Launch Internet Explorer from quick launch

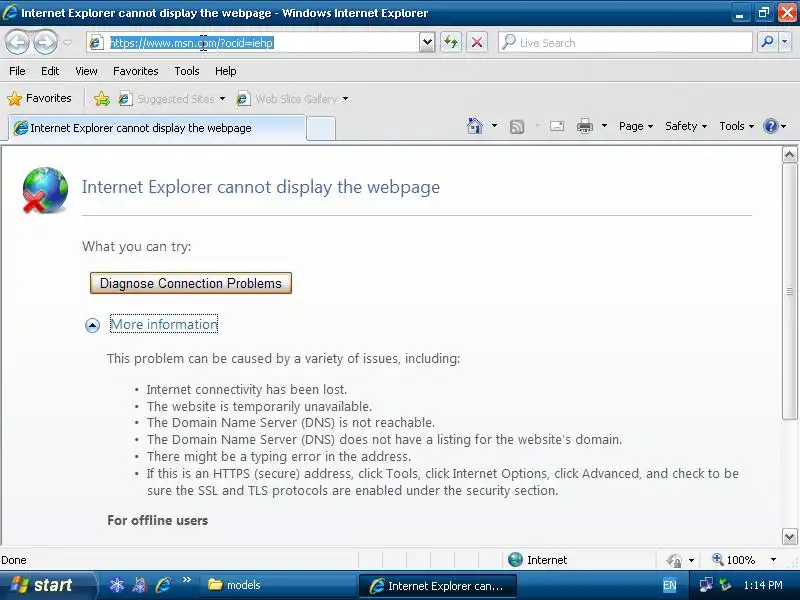(x=163, y=585)
